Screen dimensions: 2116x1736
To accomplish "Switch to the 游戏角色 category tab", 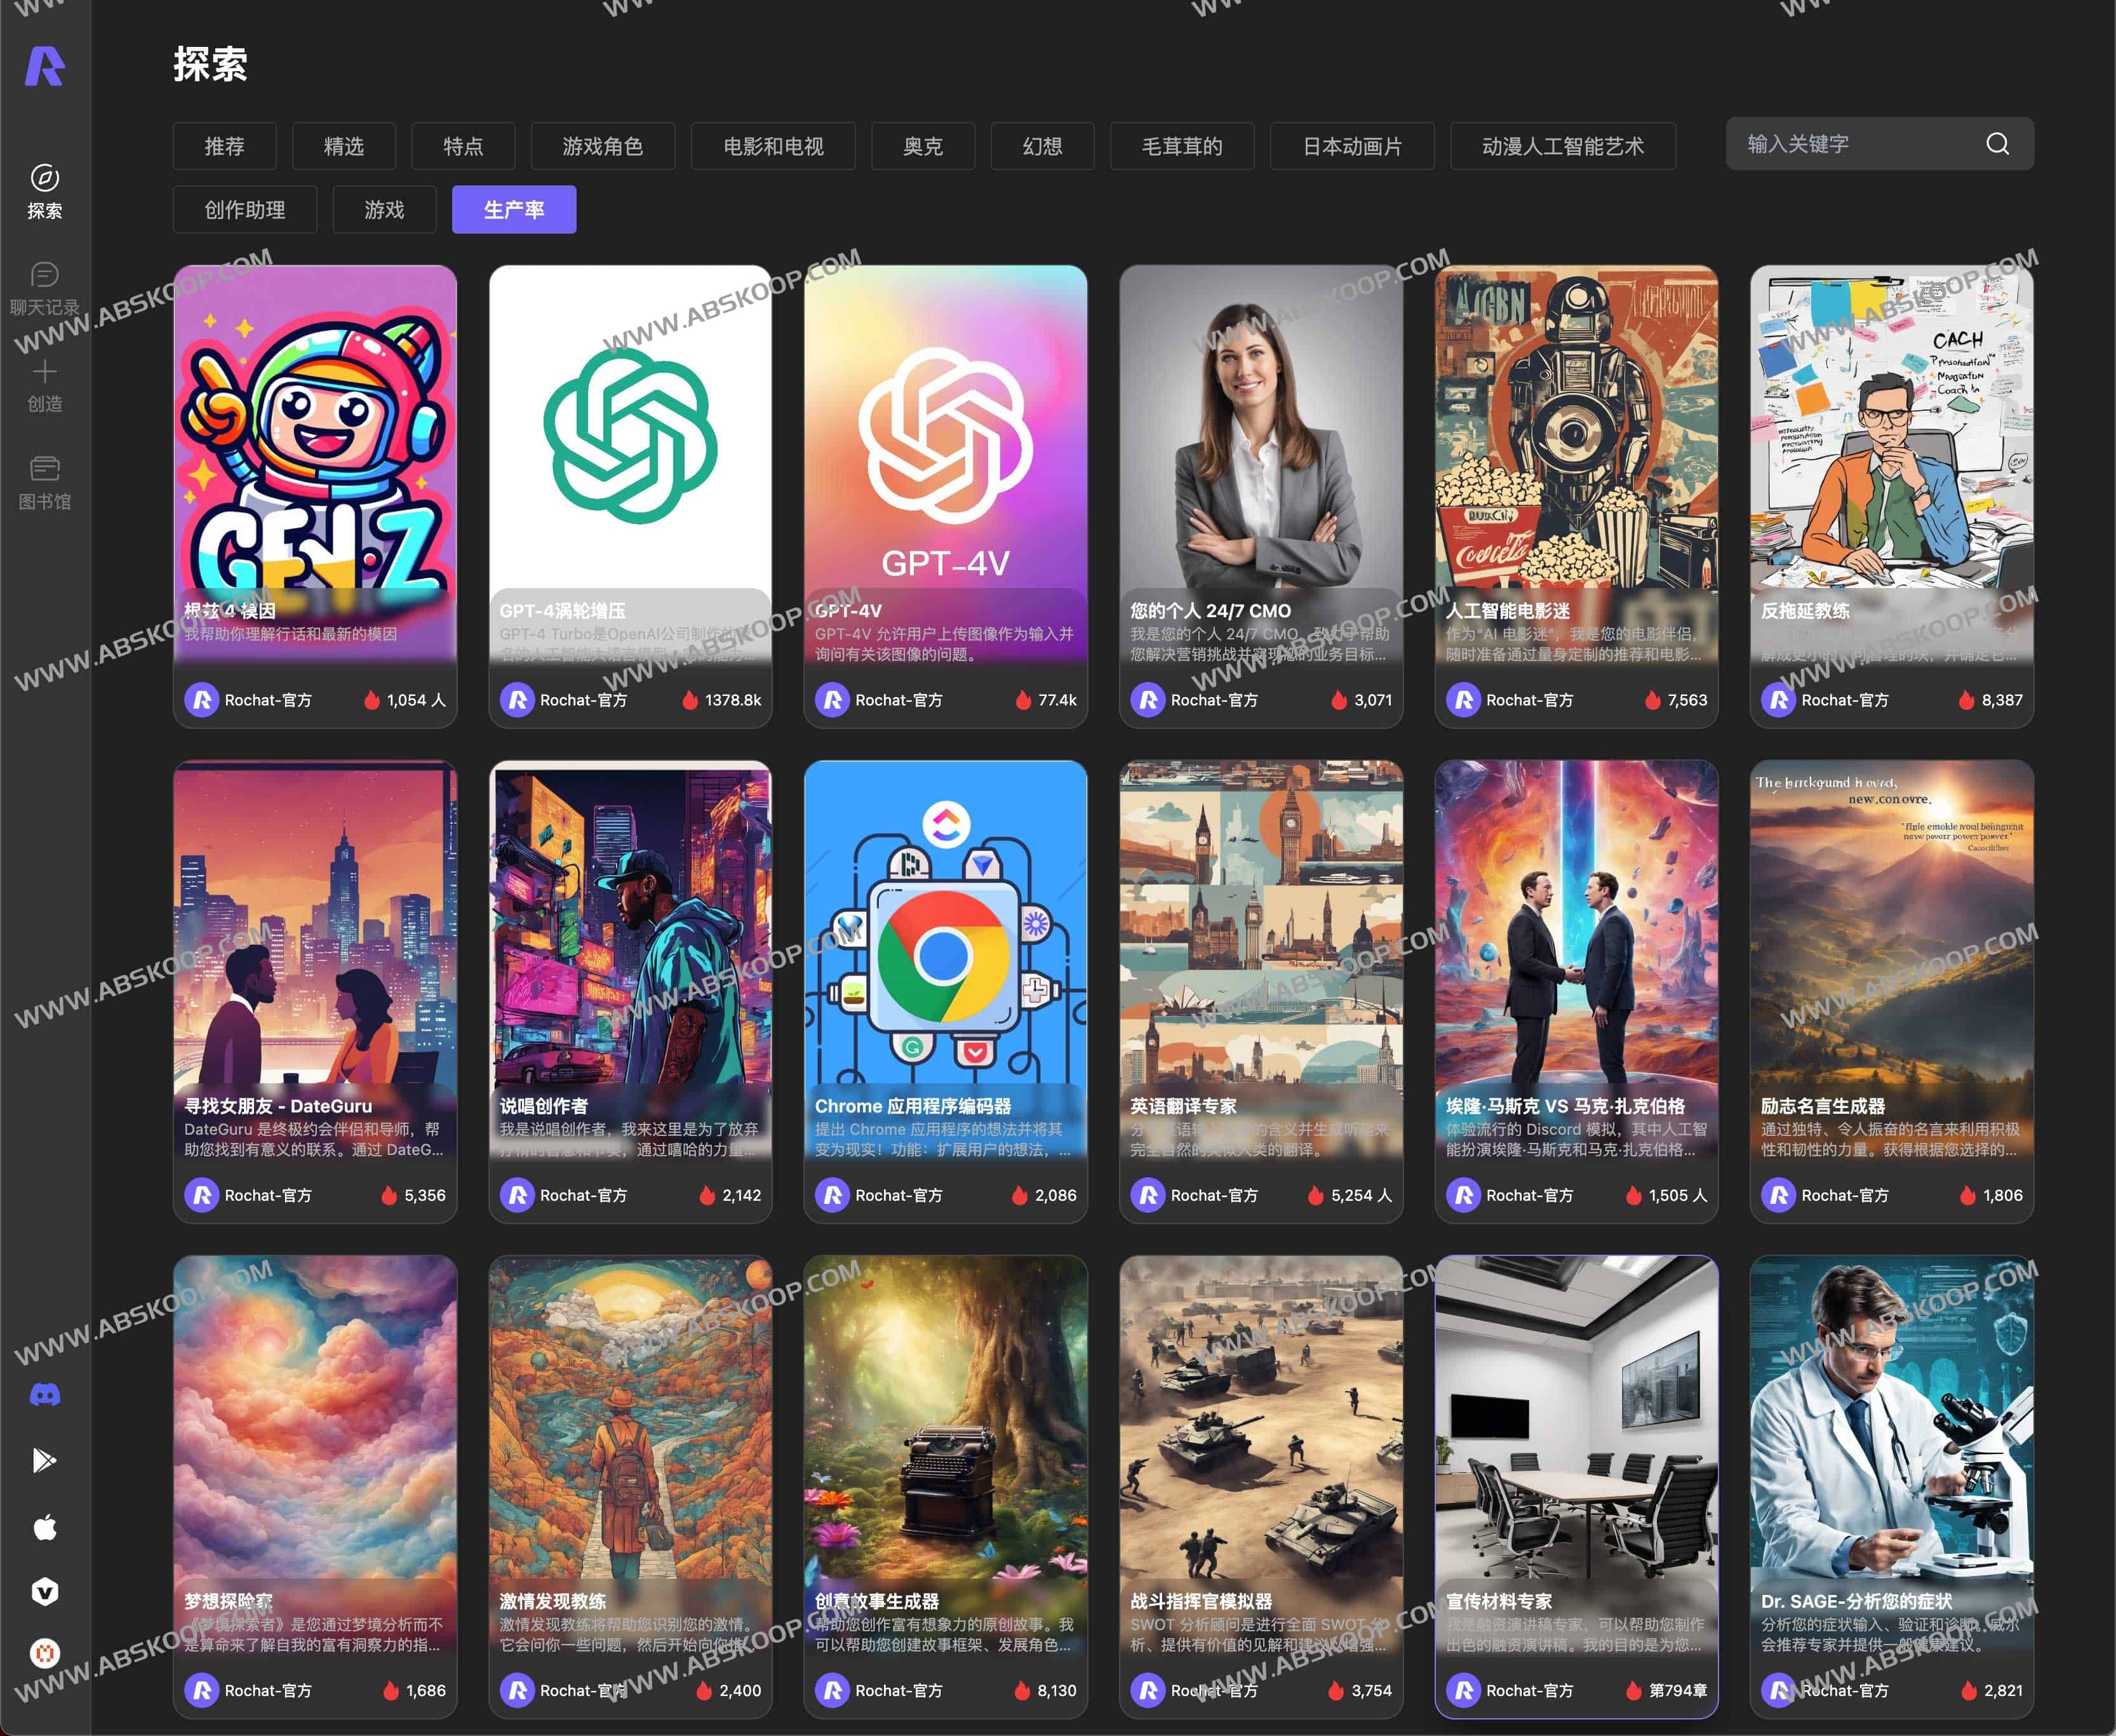I will [x=602, y=146].
